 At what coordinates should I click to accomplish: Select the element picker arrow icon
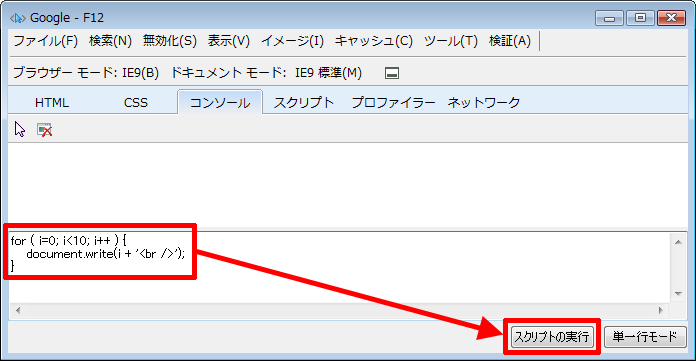(x=20, y=129)
